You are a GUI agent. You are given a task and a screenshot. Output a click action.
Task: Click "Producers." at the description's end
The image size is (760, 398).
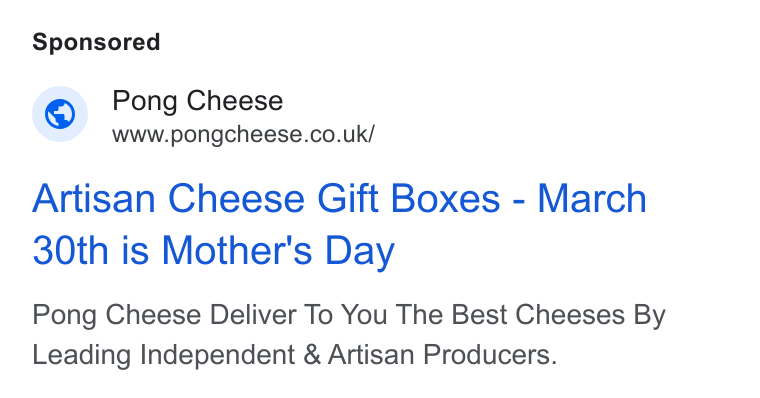[x=490, y=355]
